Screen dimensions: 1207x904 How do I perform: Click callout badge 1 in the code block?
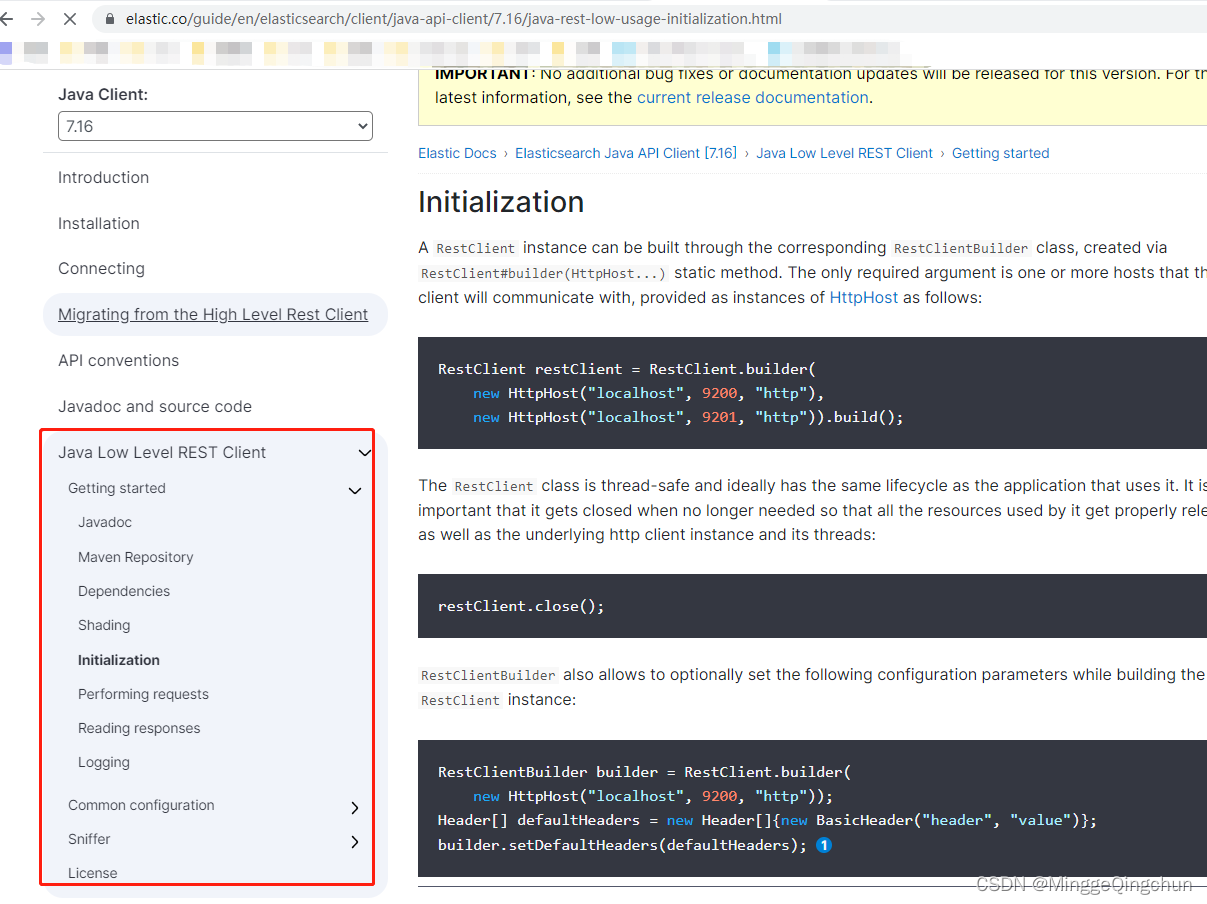pos(824,845)
